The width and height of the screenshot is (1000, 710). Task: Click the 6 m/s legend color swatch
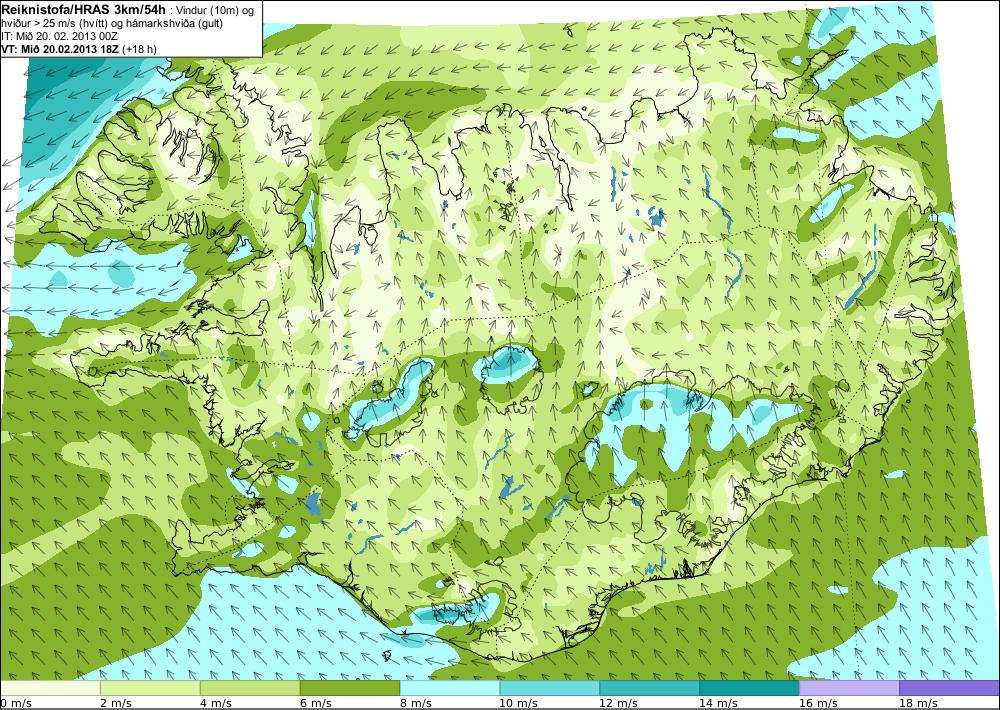click(350, 688)
